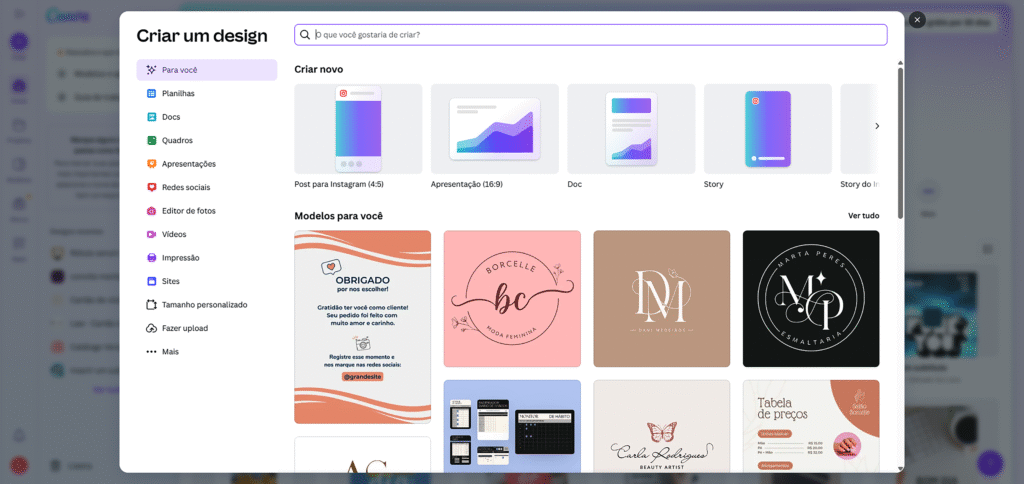Click the 'Post para Instagram (4:5)' label
The image size is (1024, 484).
click(339, 185)
